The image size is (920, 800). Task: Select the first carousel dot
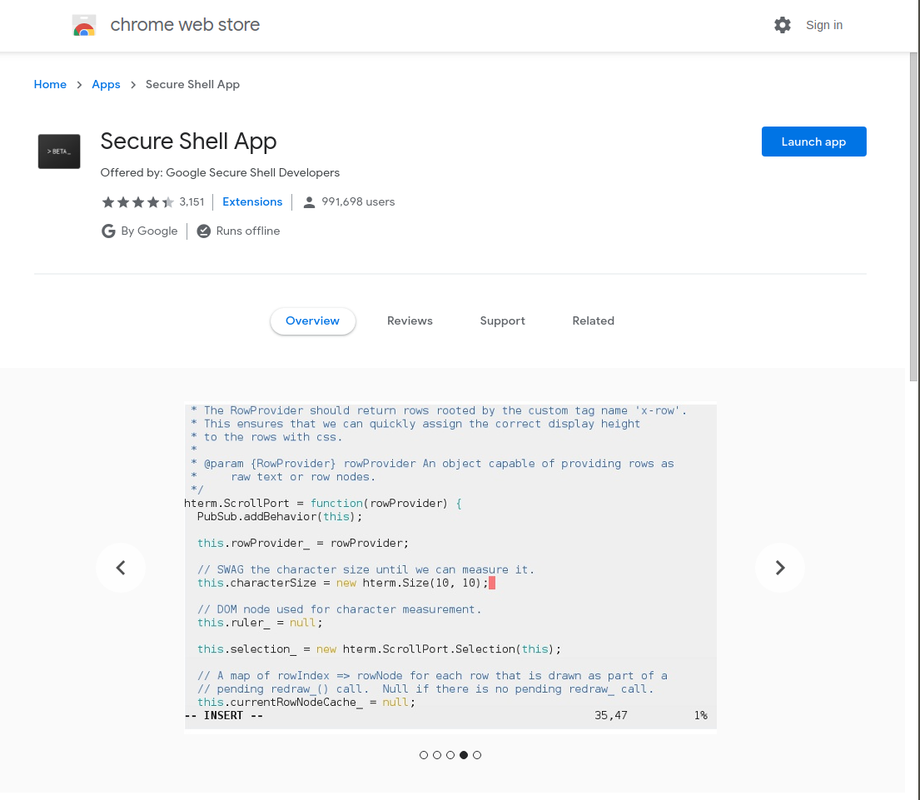click(424, 755)
